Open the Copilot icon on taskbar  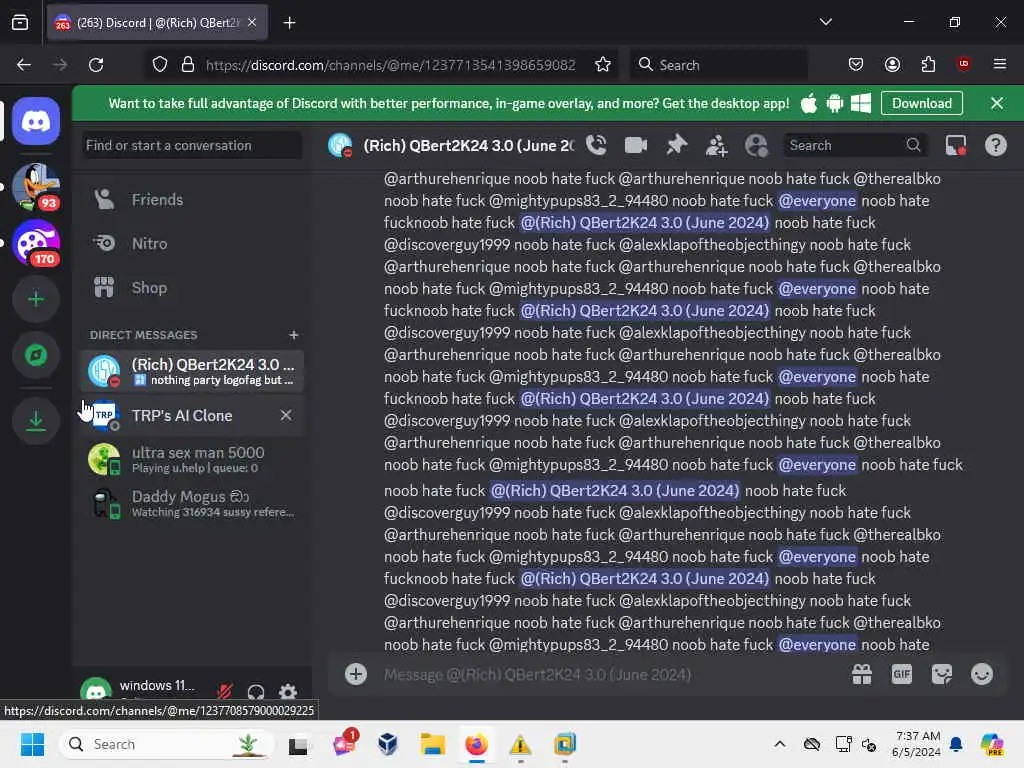992,744
